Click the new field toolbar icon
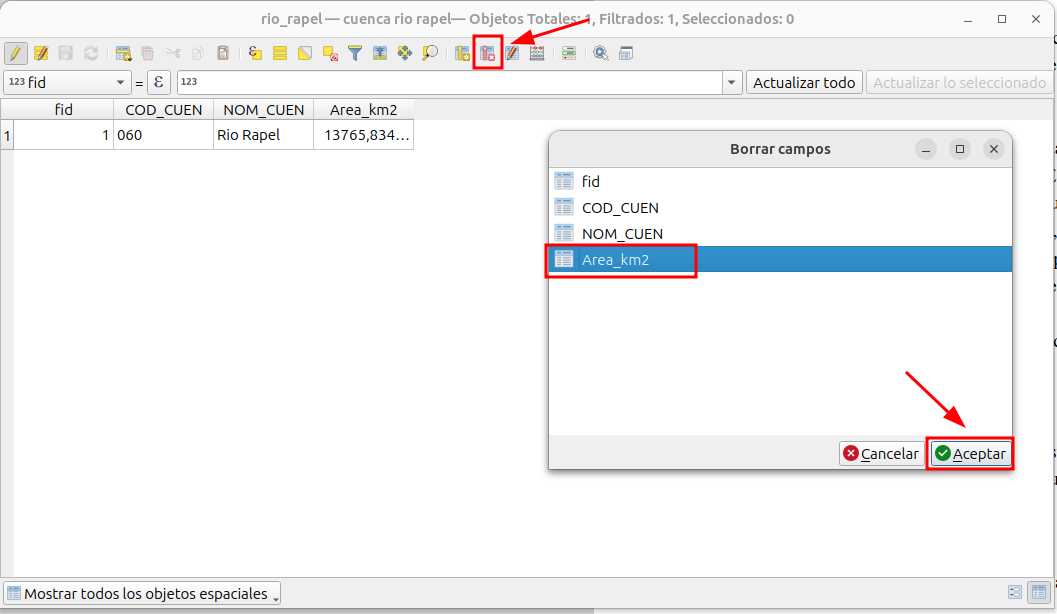Image resolution: width=1057 pixels, height=614 pixels. (462, 54)
